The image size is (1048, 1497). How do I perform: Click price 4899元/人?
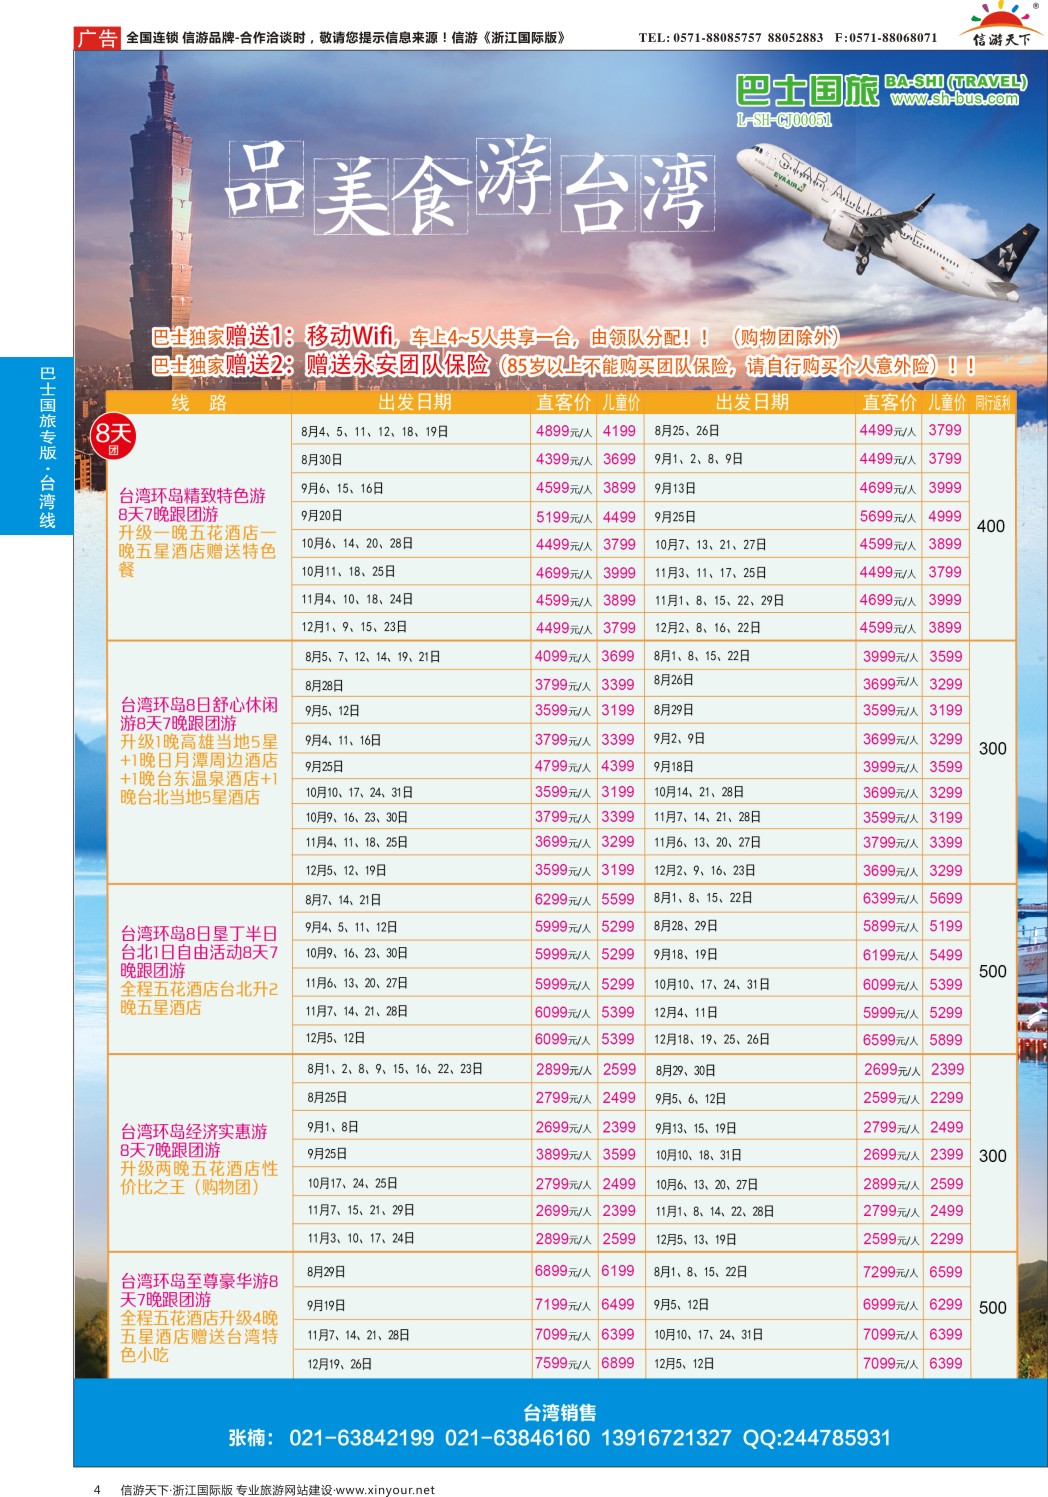click(564, 431)
